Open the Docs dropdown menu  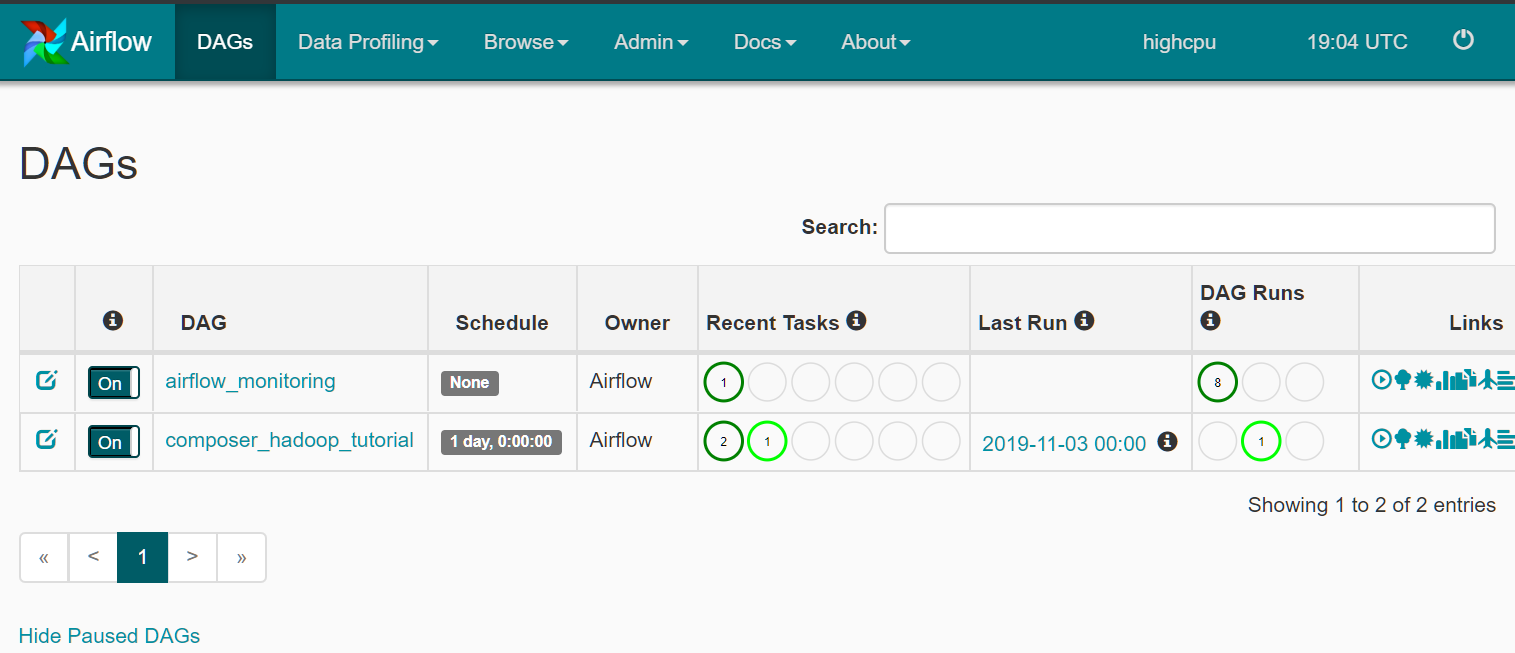(765, 42)
